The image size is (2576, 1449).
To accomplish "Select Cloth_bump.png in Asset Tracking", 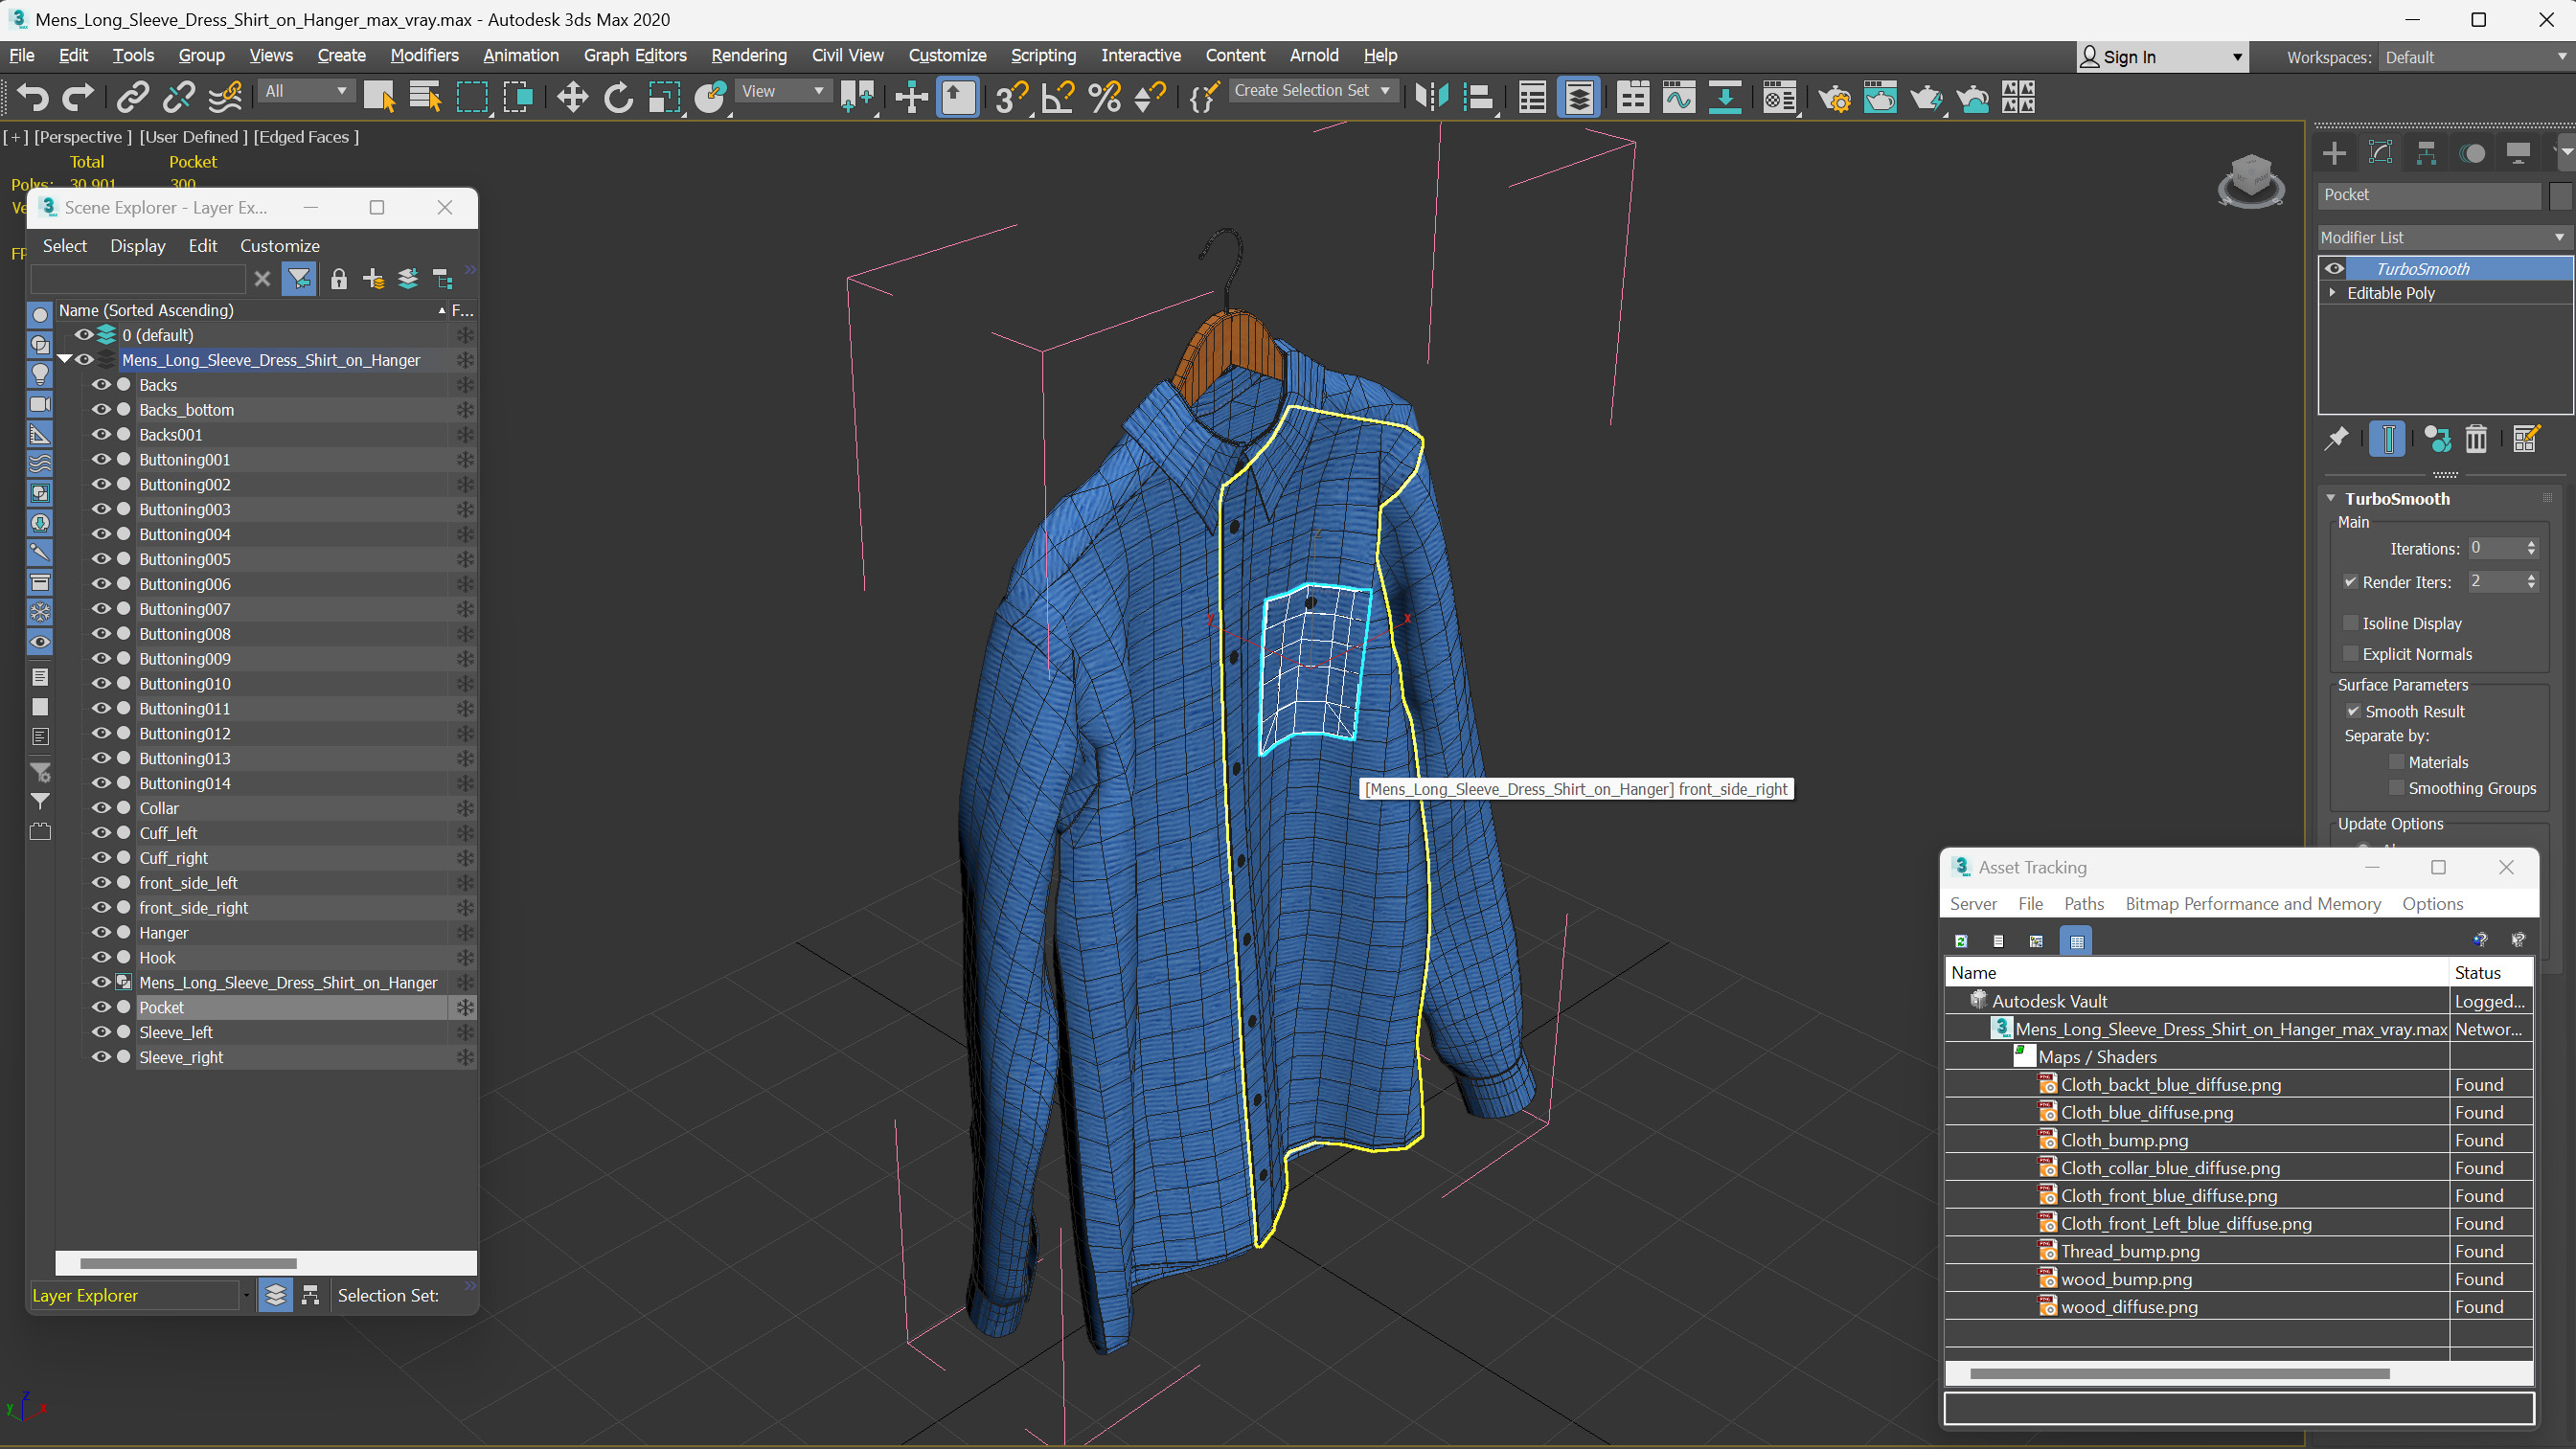I will click(x=2124, y=1140).
